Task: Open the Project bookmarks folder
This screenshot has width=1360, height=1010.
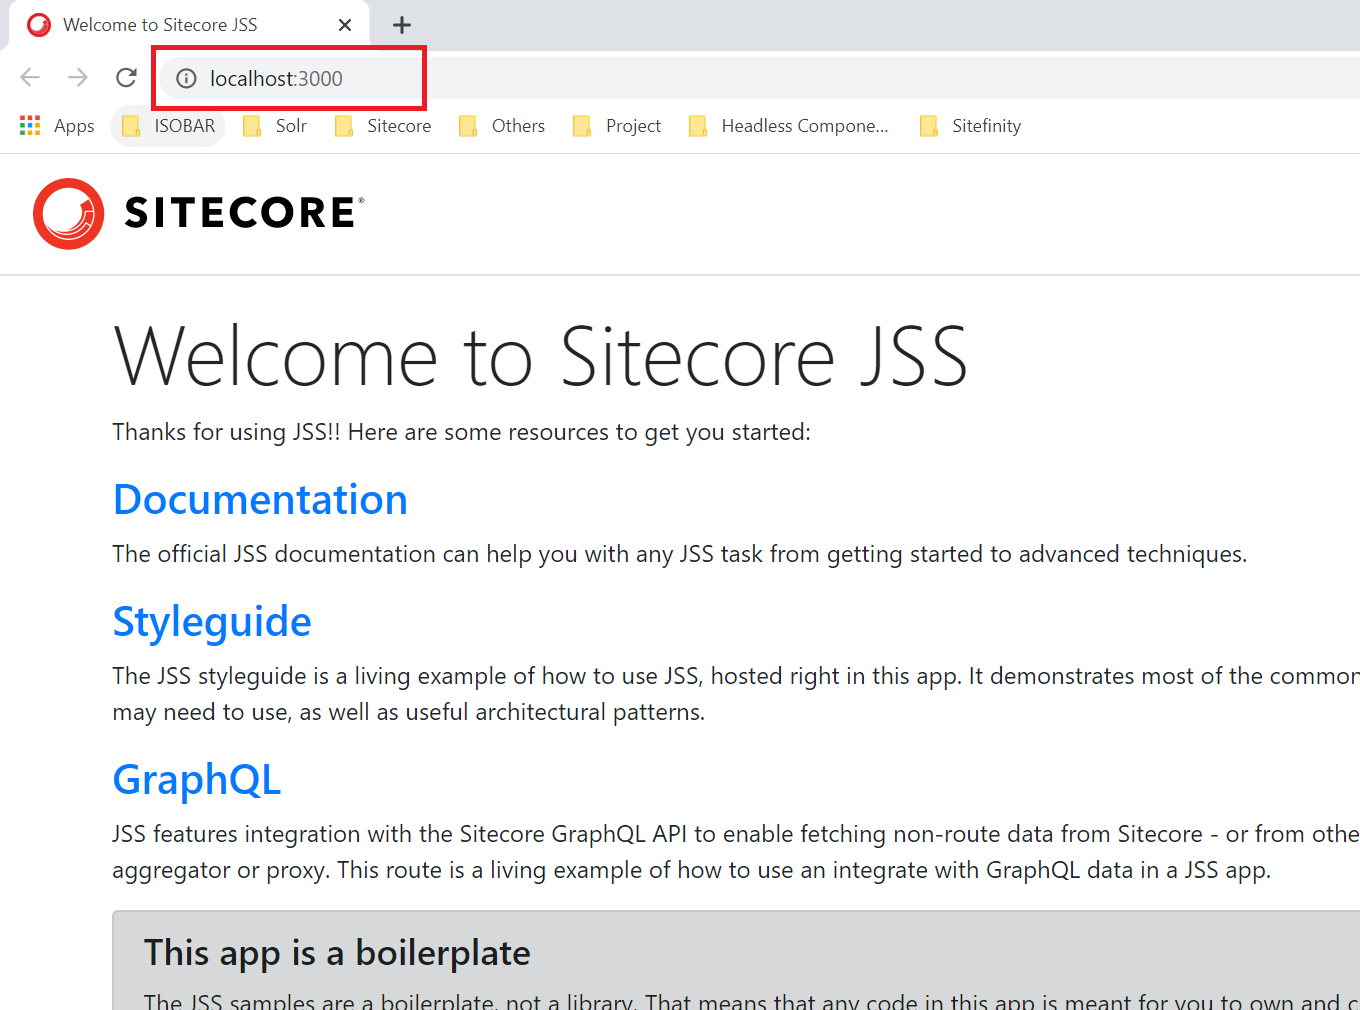Action: (x=617, y=125)
